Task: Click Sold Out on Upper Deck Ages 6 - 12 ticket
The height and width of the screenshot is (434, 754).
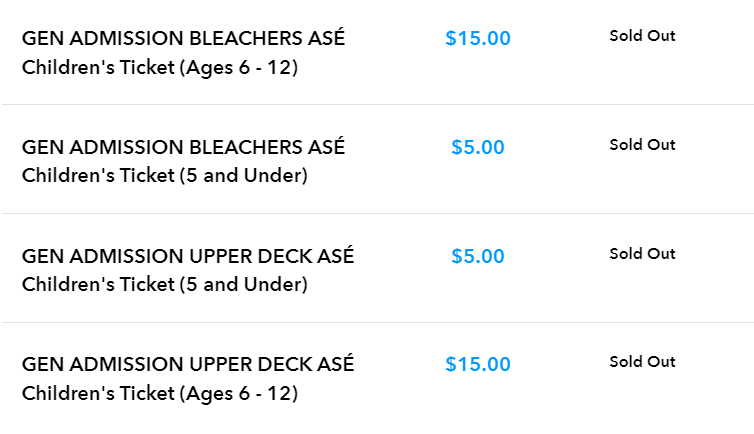Action: [642, 362]
